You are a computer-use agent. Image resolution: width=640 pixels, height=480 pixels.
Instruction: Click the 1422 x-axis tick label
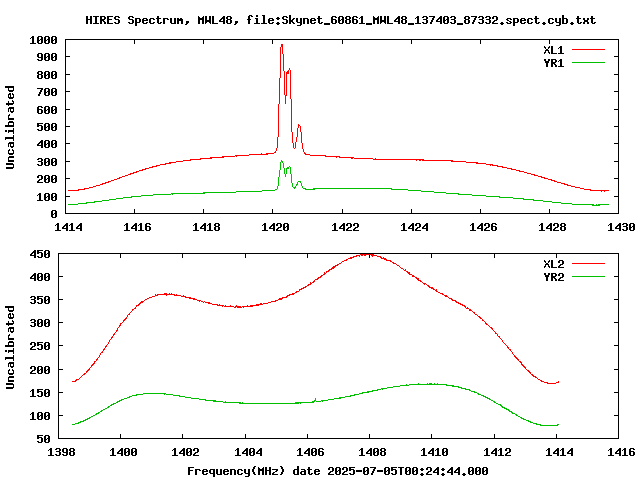[x=345, y=227]
